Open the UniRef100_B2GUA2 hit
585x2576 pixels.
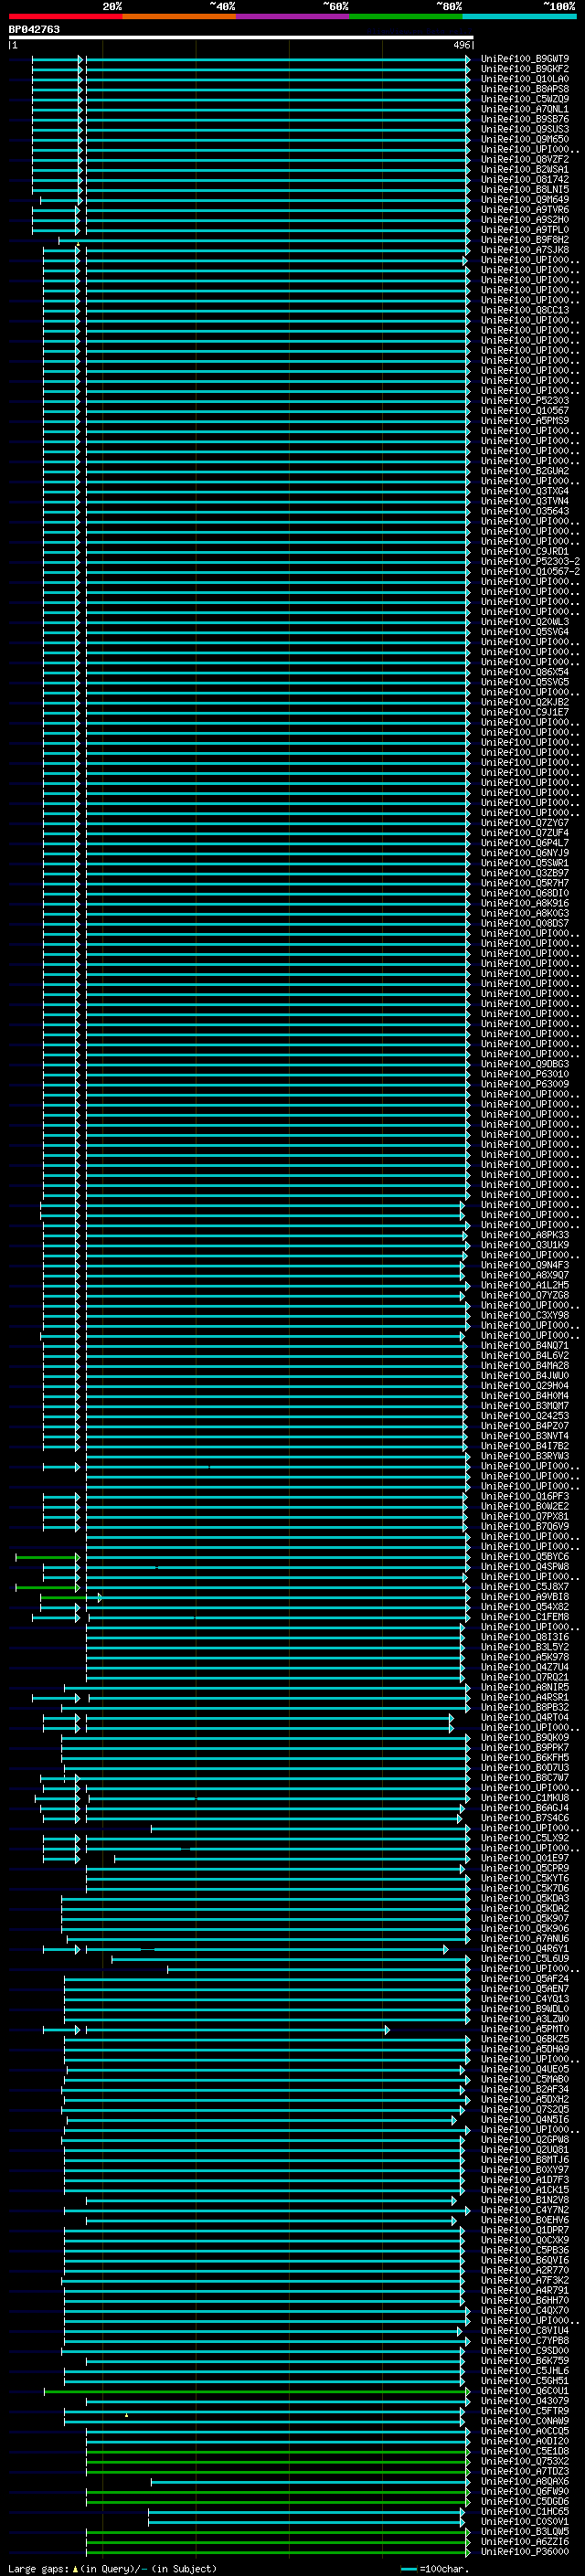524,471
